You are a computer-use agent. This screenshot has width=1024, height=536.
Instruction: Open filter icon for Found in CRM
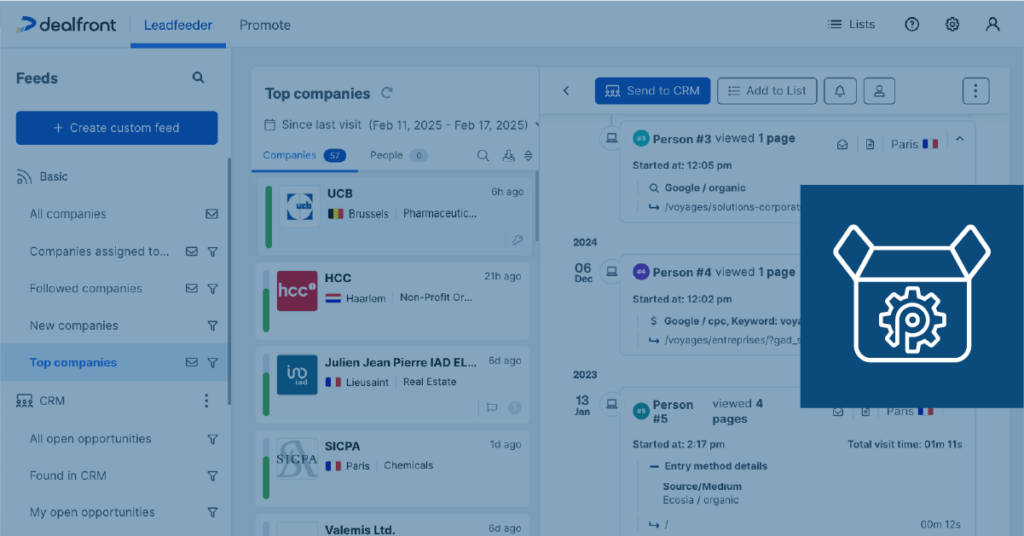[x=212, y=476]
